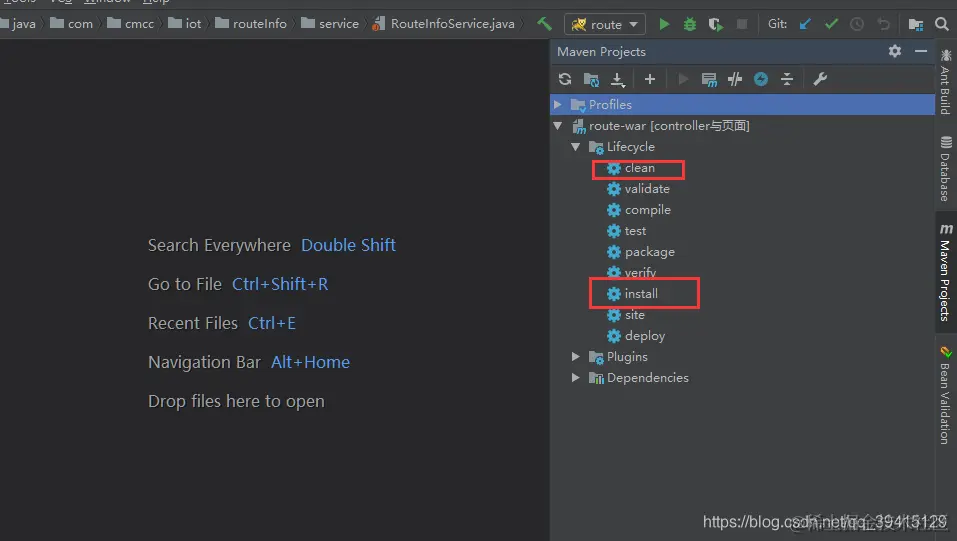Click the routeInfo breadcrumb folder
957x541 pixels.
tap(251, 24)
